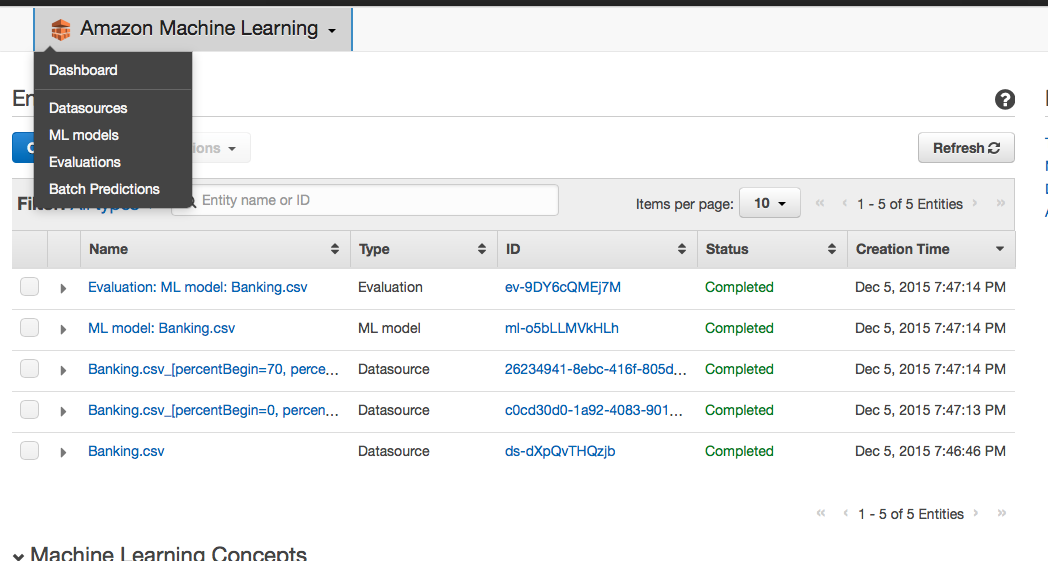
Task: Collapse the Machine Learning Concepts section
Action: point(19,555)
